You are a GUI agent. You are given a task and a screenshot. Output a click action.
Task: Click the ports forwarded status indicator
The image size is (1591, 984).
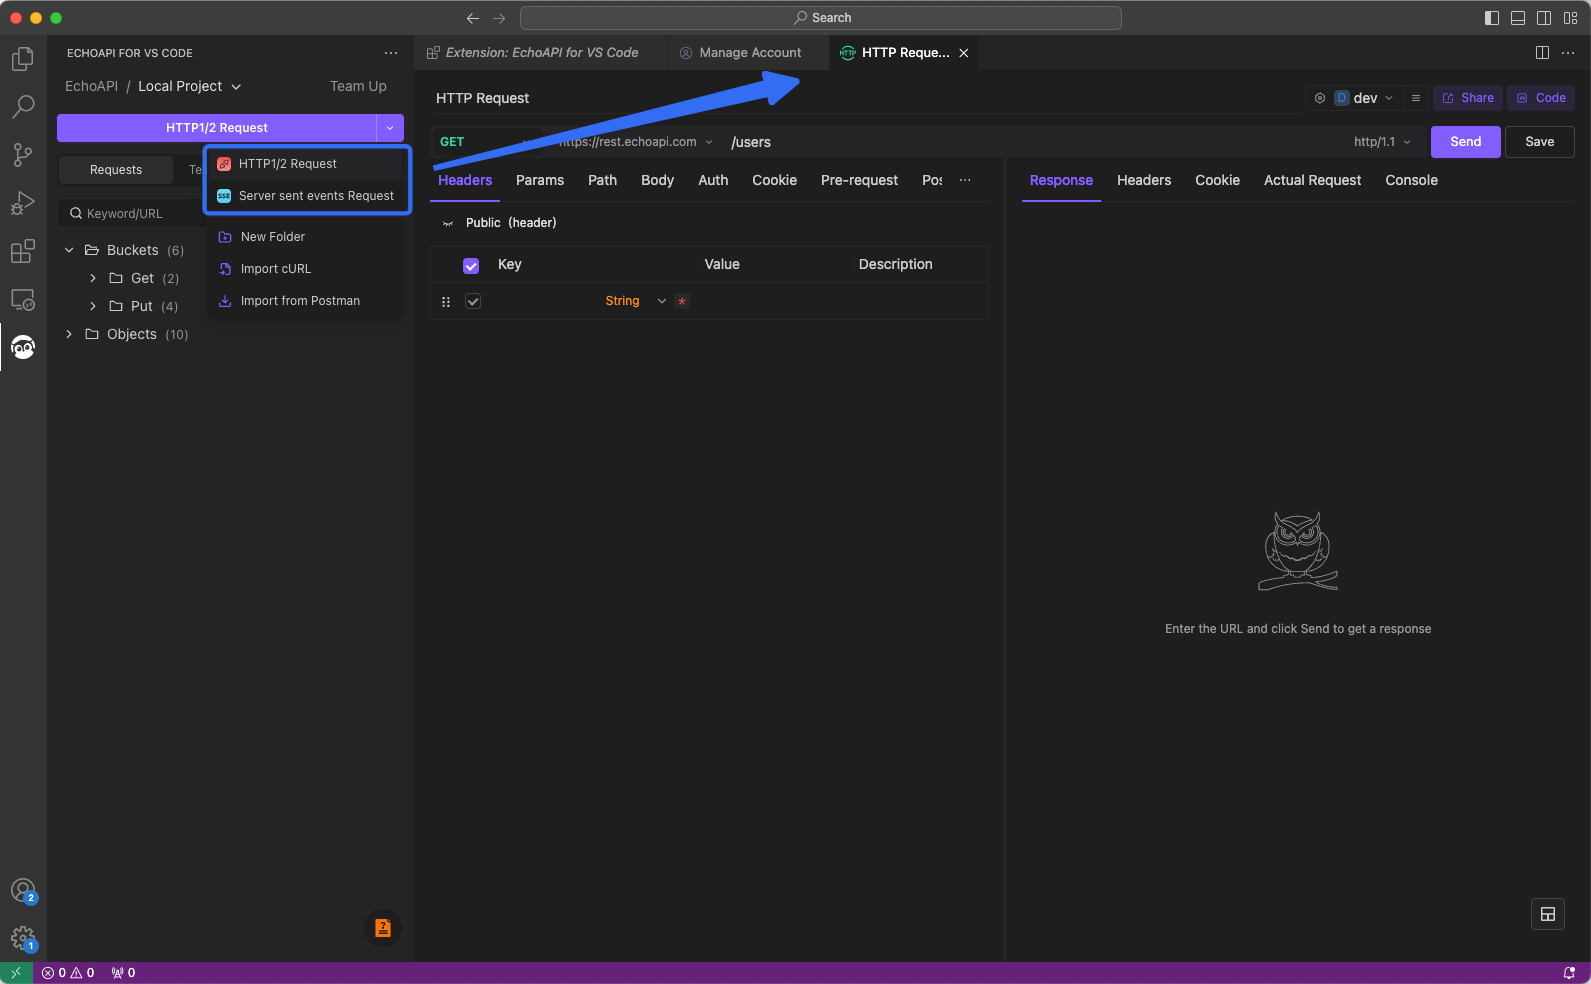click(x=123, y=973)
